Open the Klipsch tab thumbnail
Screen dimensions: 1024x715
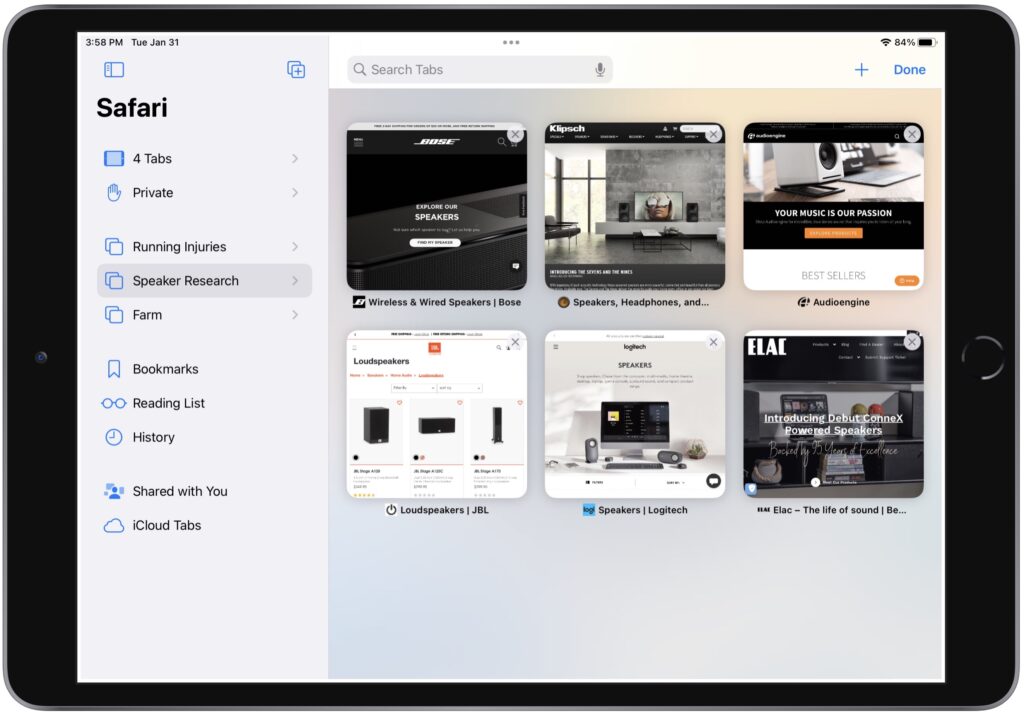tap(635, 206)
